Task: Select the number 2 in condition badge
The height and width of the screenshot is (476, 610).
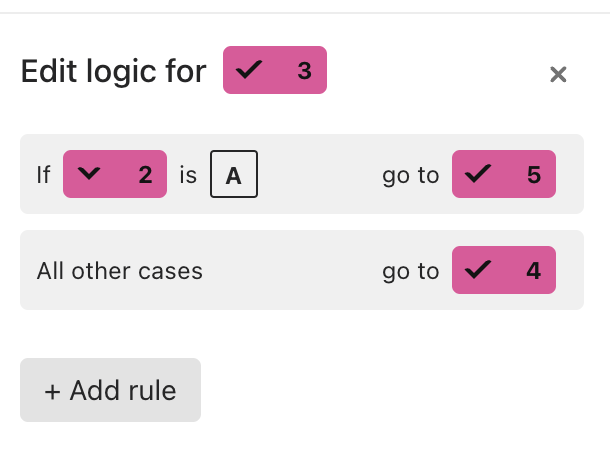Action: 145,175
